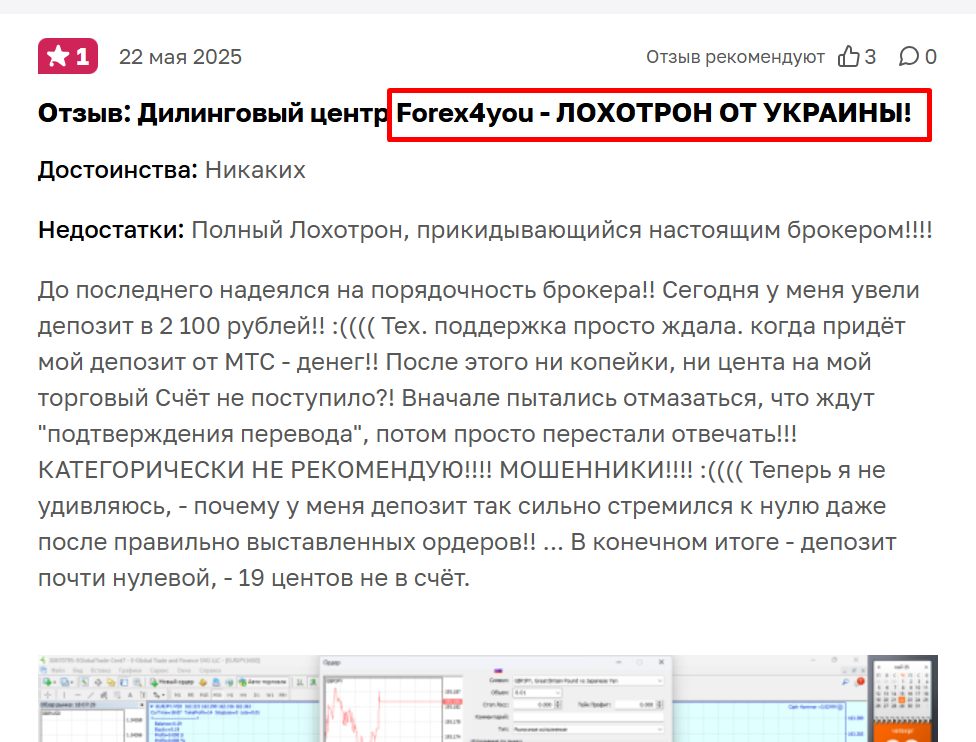Click the one-star rating badge
The width and height of the screenshot is (976, 742).
[x=68, y=56]
